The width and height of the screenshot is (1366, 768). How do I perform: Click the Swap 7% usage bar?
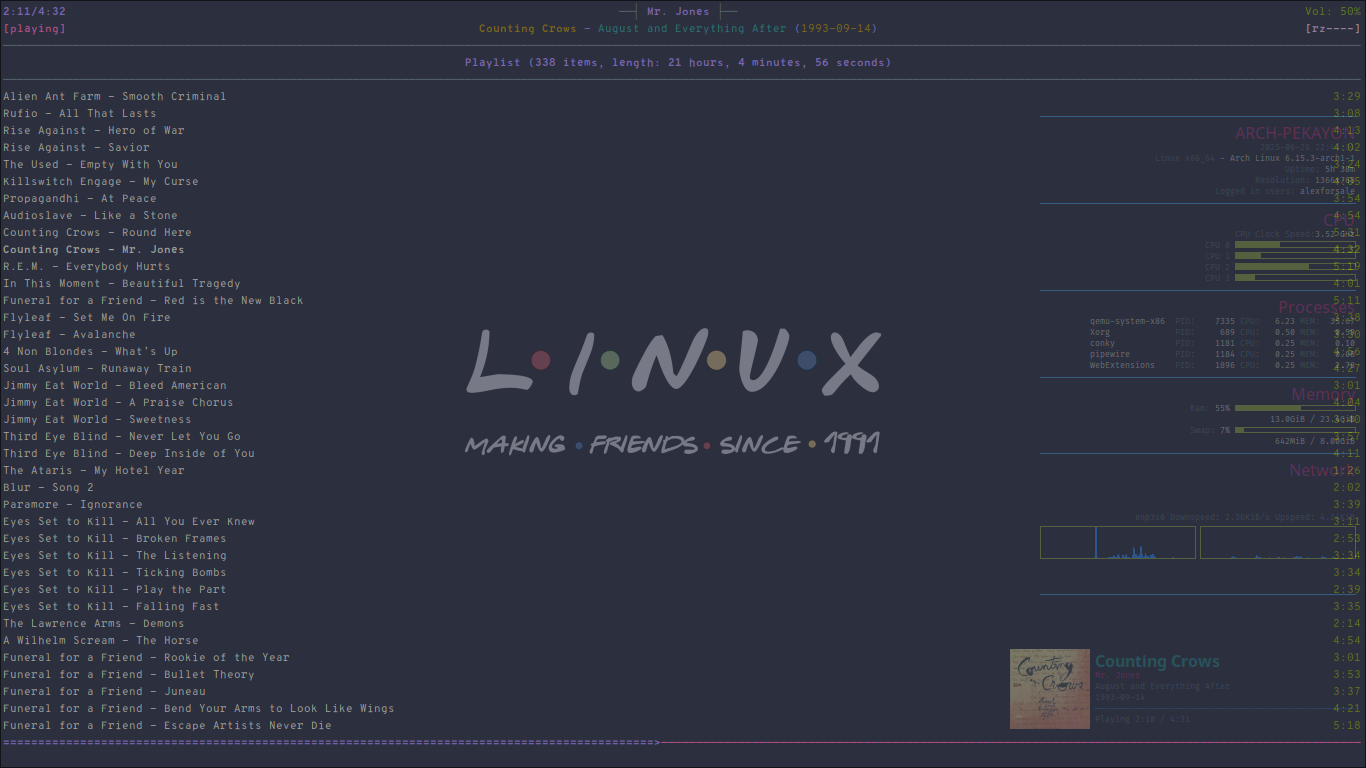coord(1296,430)
